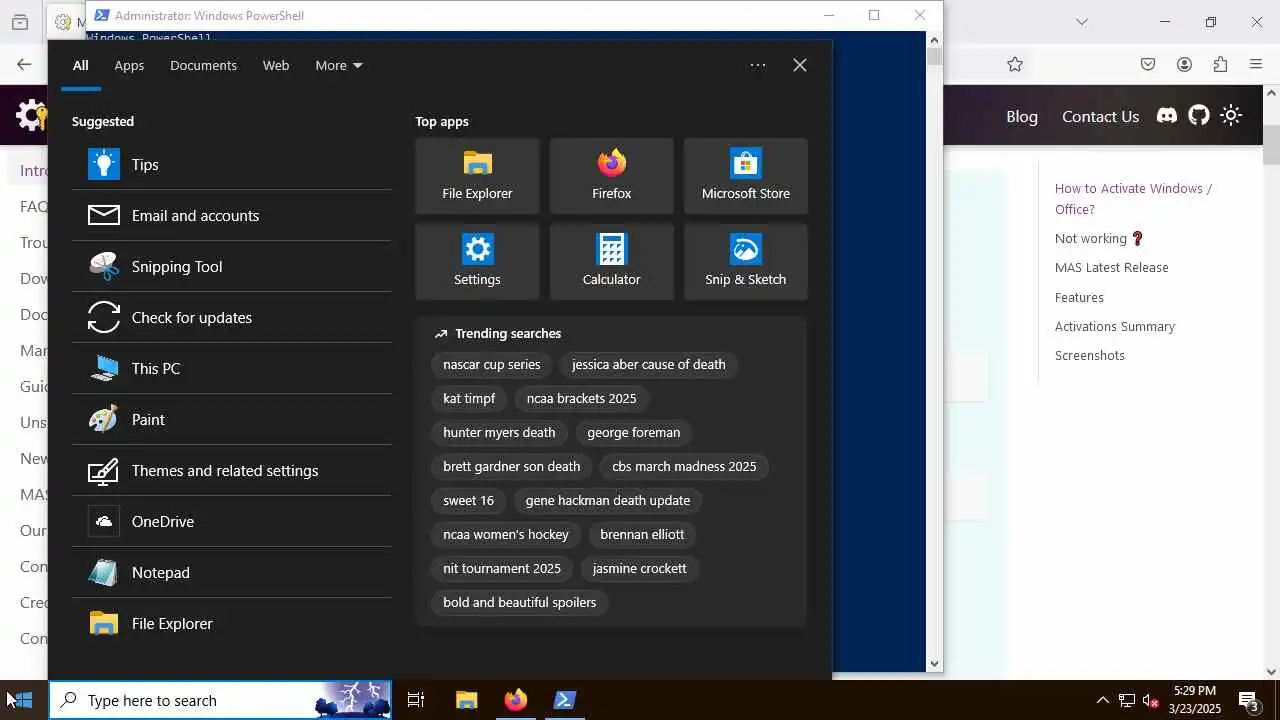Open Firefox application hamburger menu

[x=1256, y=64]
